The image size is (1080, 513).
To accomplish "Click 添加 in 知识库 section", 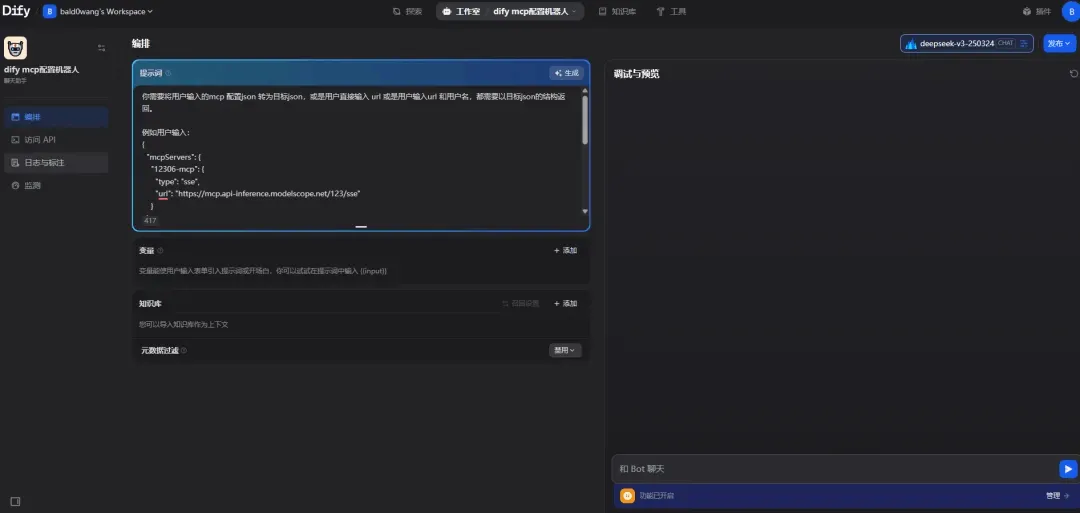I will pyautogui.click(x=565, y=304).
